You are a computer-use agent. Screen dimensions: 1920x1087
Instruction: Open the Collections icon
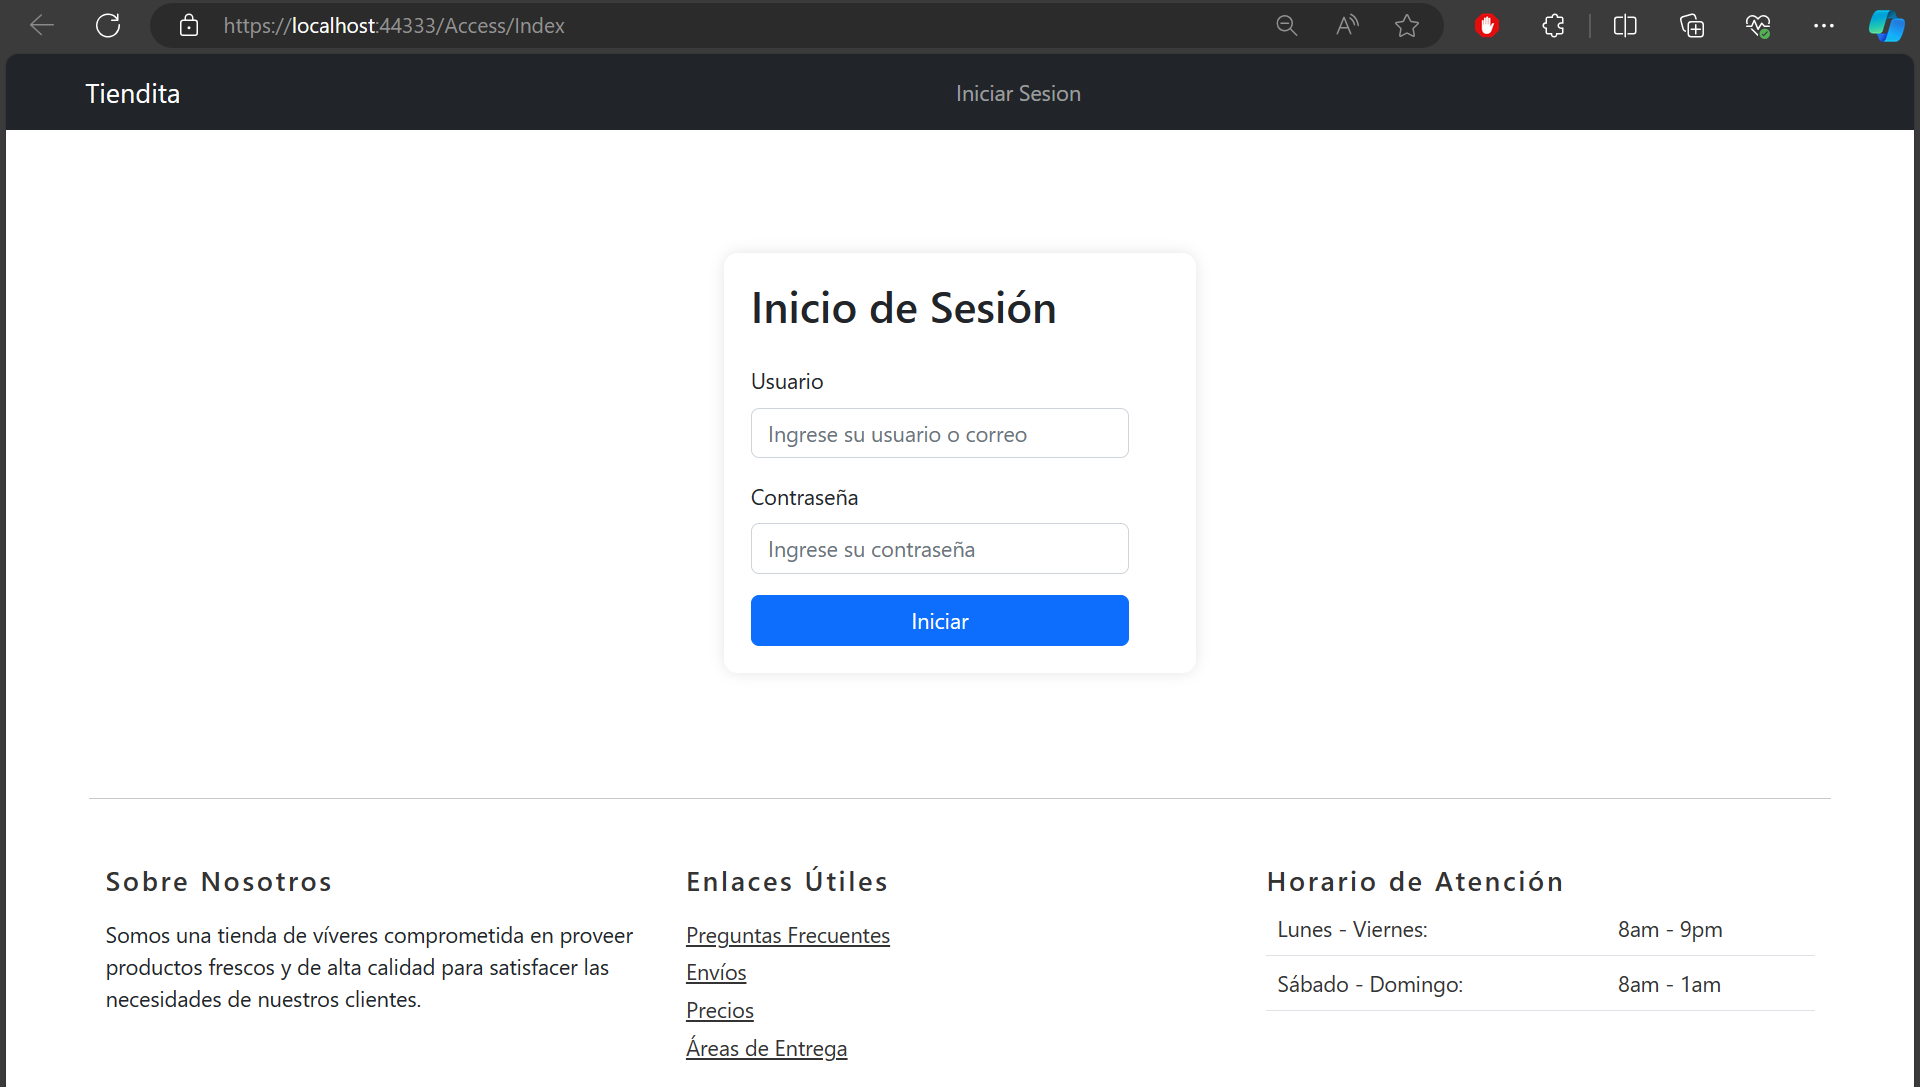[1691, 26]
